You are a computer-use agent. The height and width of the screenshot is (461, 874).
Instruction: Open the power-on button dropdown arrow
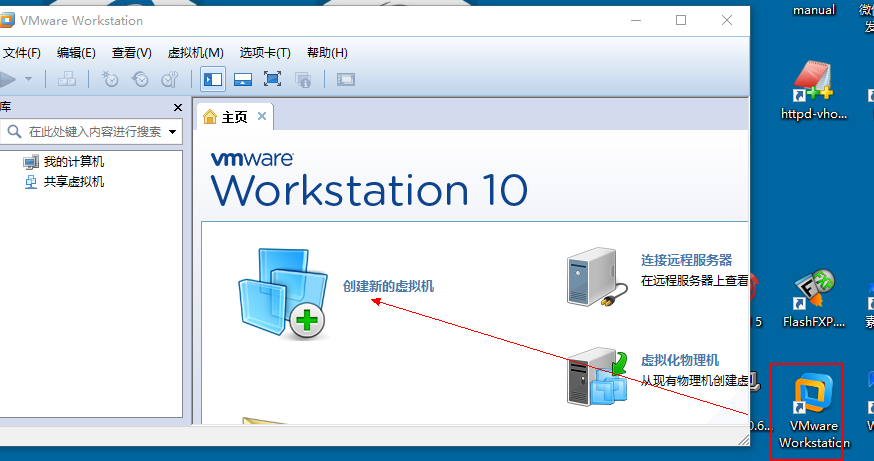[29, 79]
